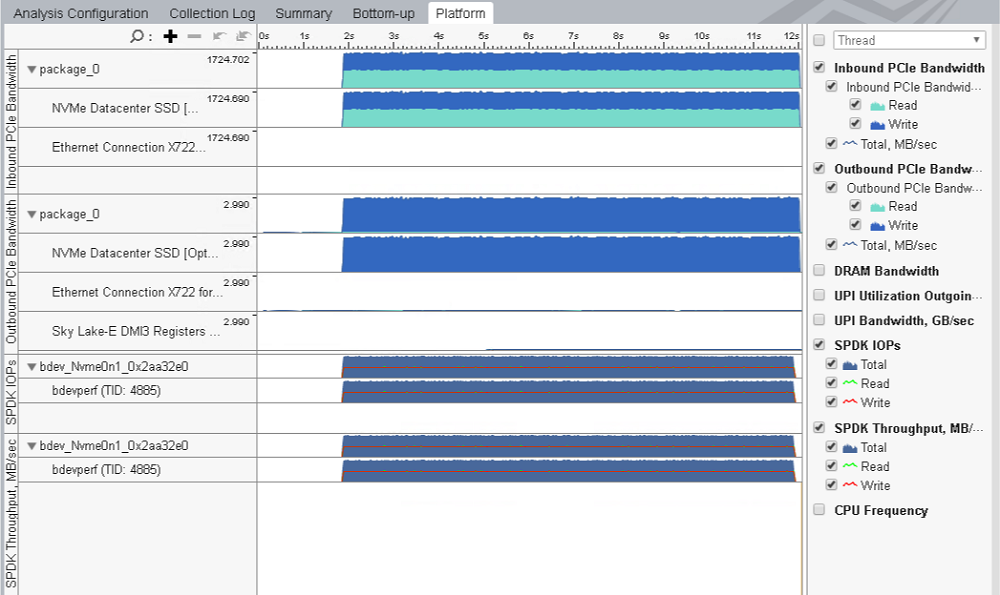Zoom out with the minus icon
The image size is (1000, 595).
(194, 37)
